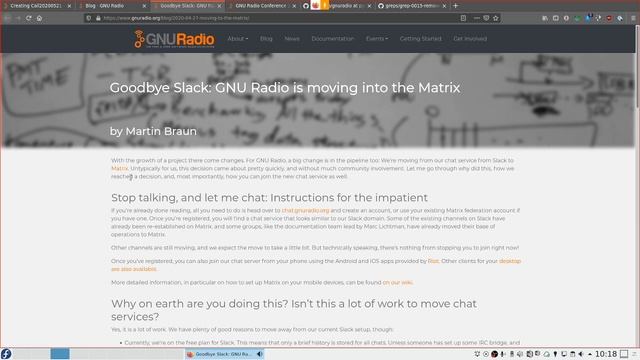Open Get Involved nav item

(470, 39)
